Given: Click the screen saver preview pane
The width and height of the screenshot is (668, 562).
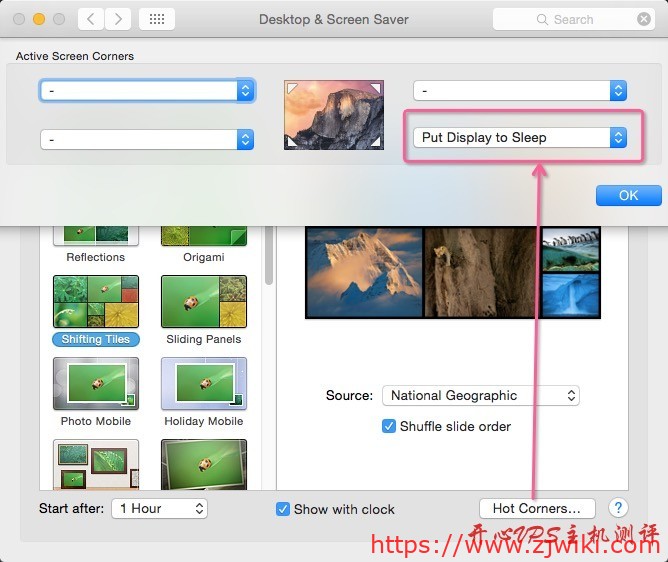Looking at the screenshot, I should pos(453,273).
